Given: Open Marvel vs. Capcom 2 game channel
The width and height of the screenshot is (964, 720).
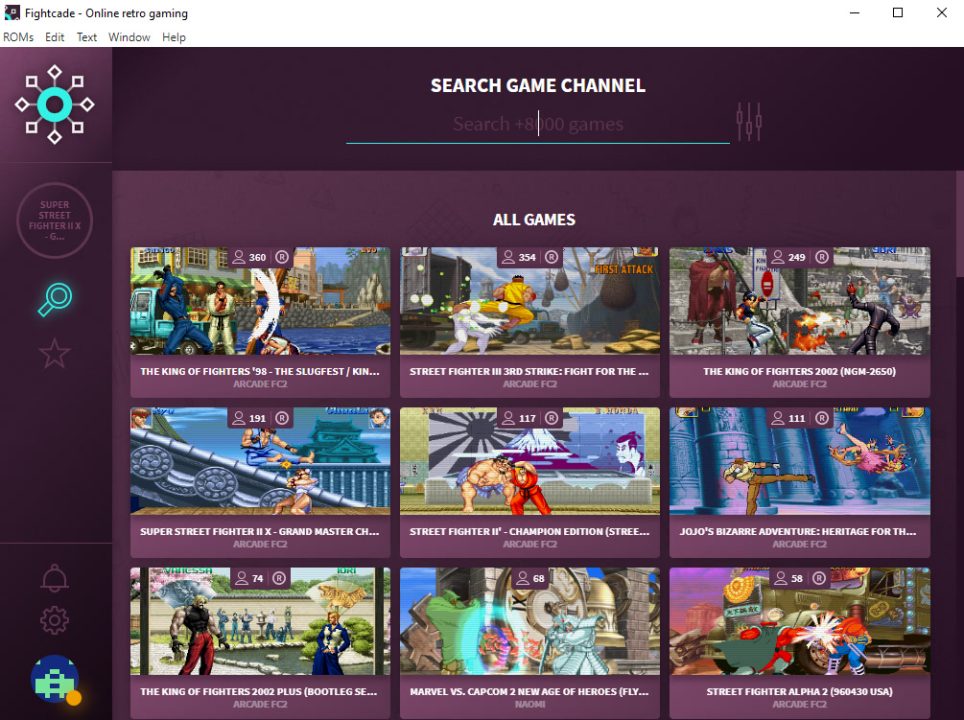Looking at the screenshot, I should click(530, 640).
